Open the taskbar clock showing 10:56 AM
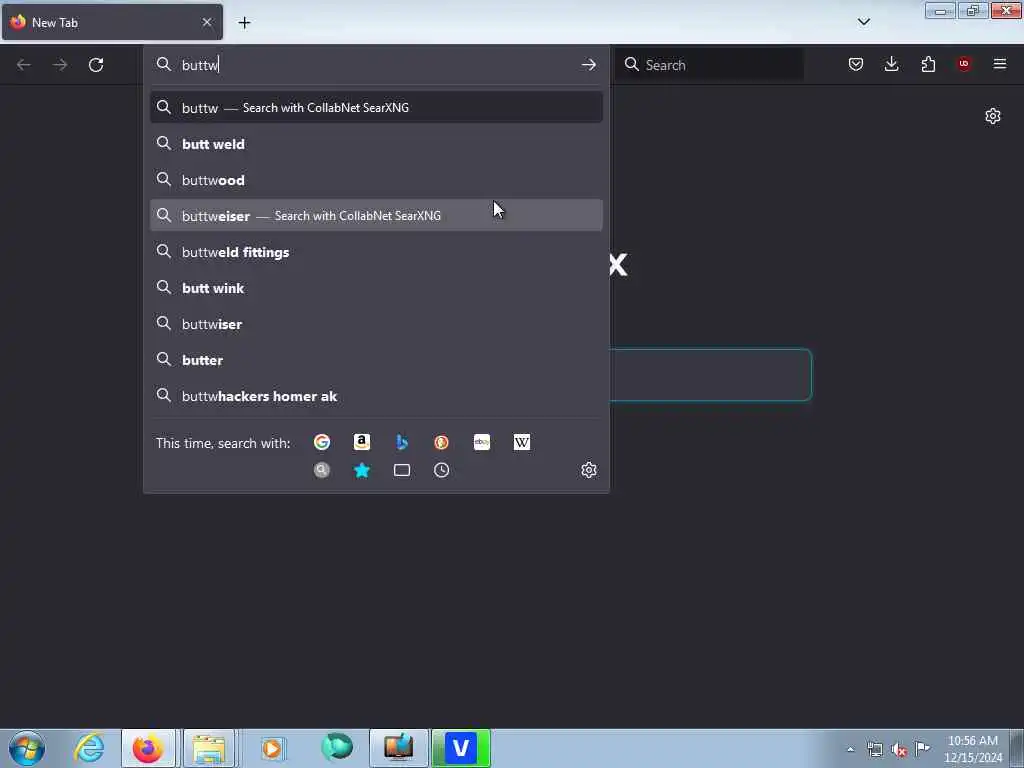 (x=973, y=749)
